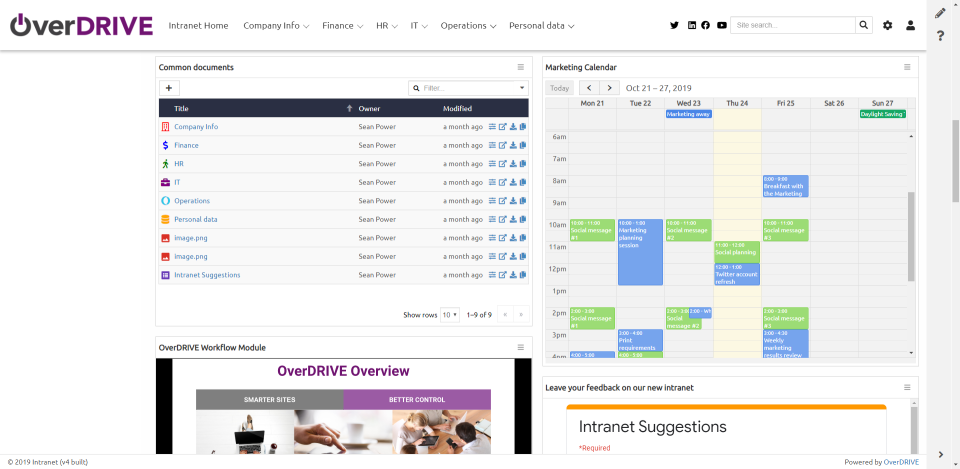Open the Marketing planning session event
This screenshot has height=469, width=960.
pyautogui.click(x=640, y=252)
